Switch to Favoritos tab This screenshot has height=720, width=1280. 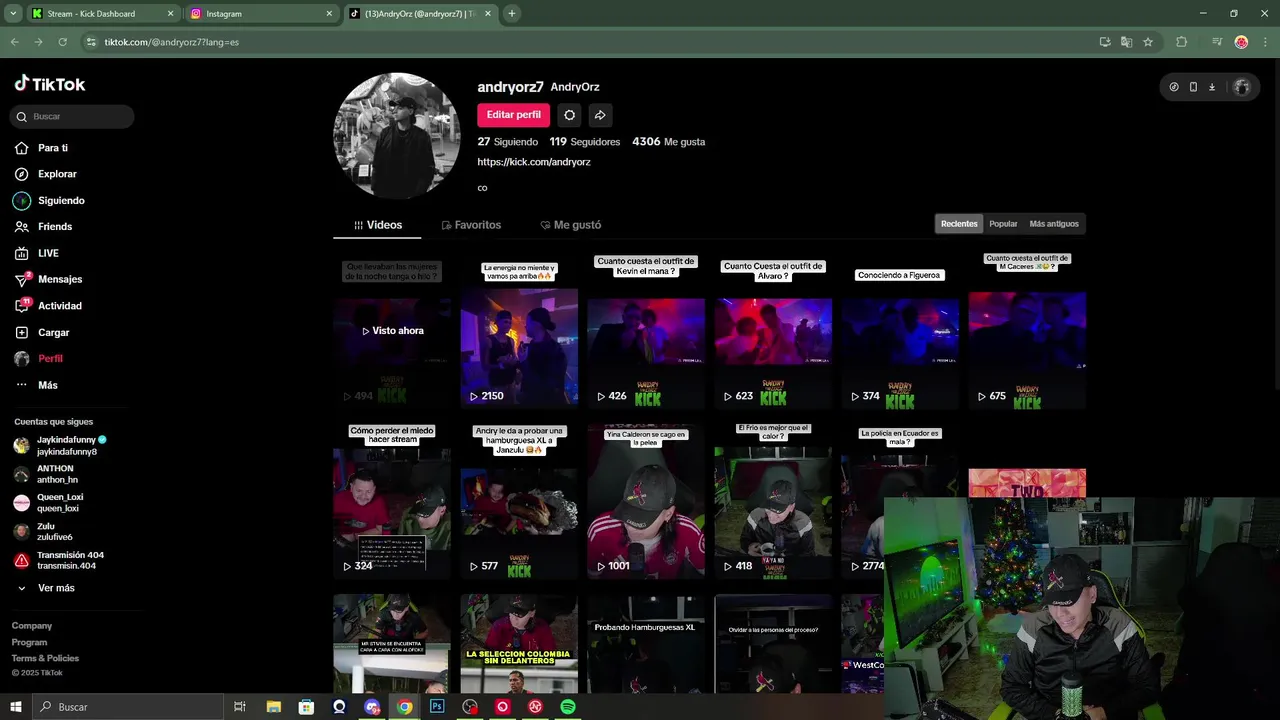click(471, 225)
